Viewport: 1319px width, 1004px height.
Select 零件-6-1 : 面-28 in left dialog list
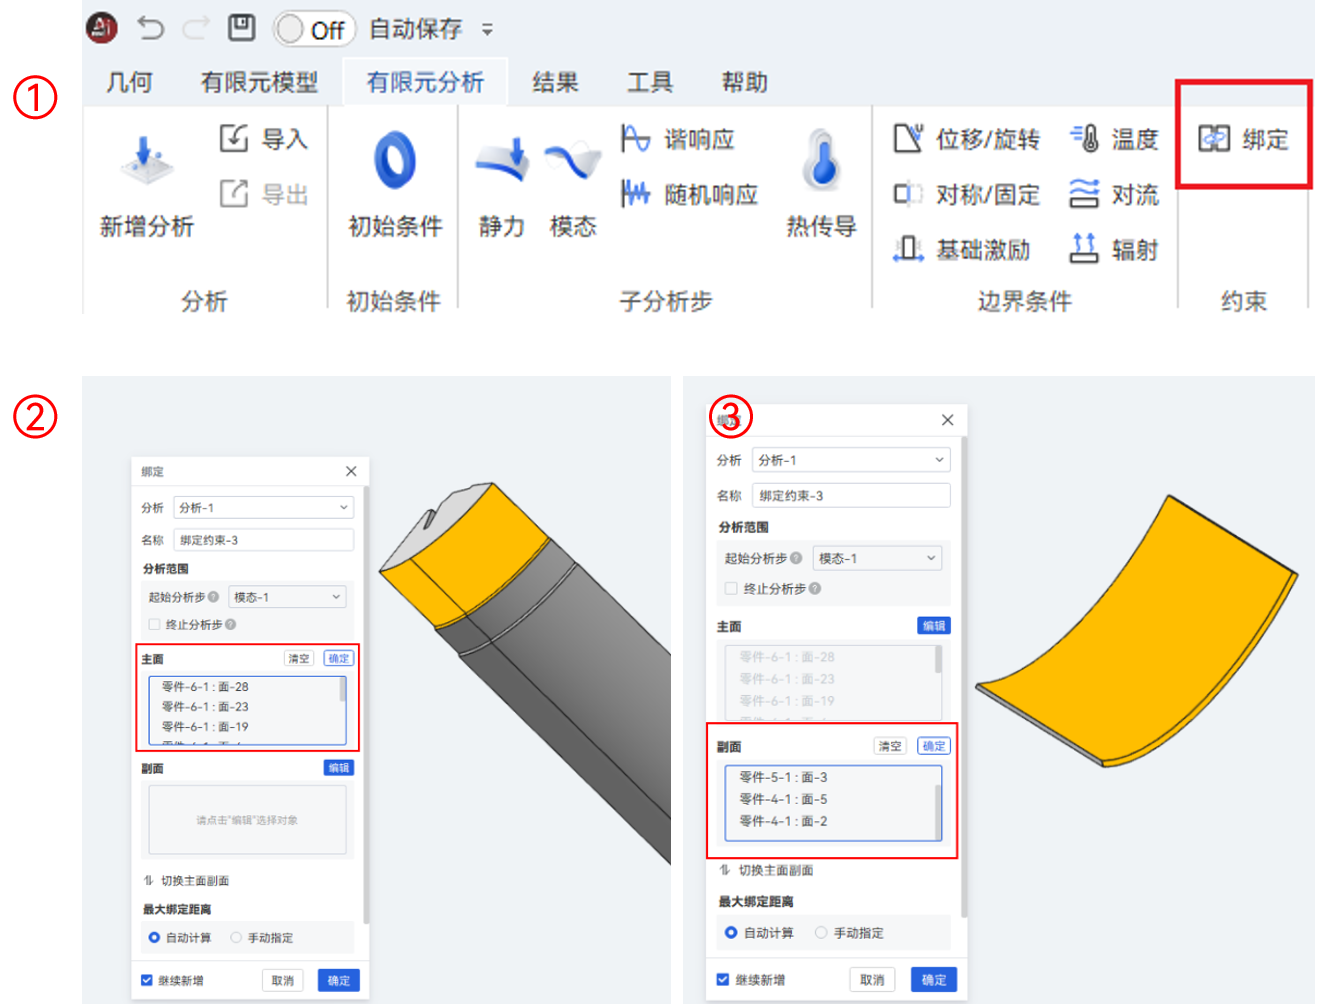pyautogui.click(x=205, y=687)
